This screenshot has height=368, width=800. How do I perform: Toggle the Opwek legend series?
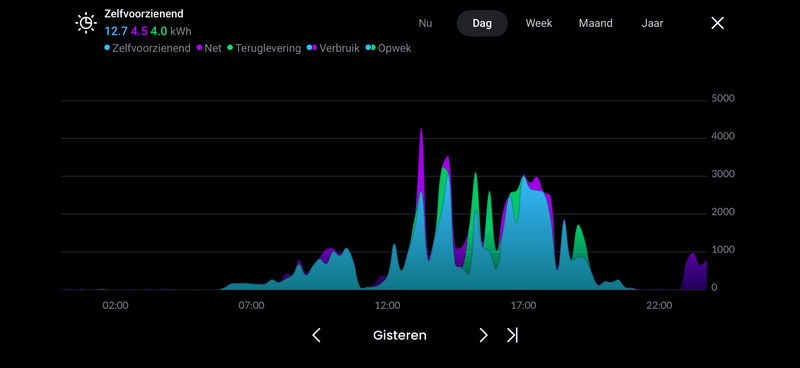click(x=388, y=48)
